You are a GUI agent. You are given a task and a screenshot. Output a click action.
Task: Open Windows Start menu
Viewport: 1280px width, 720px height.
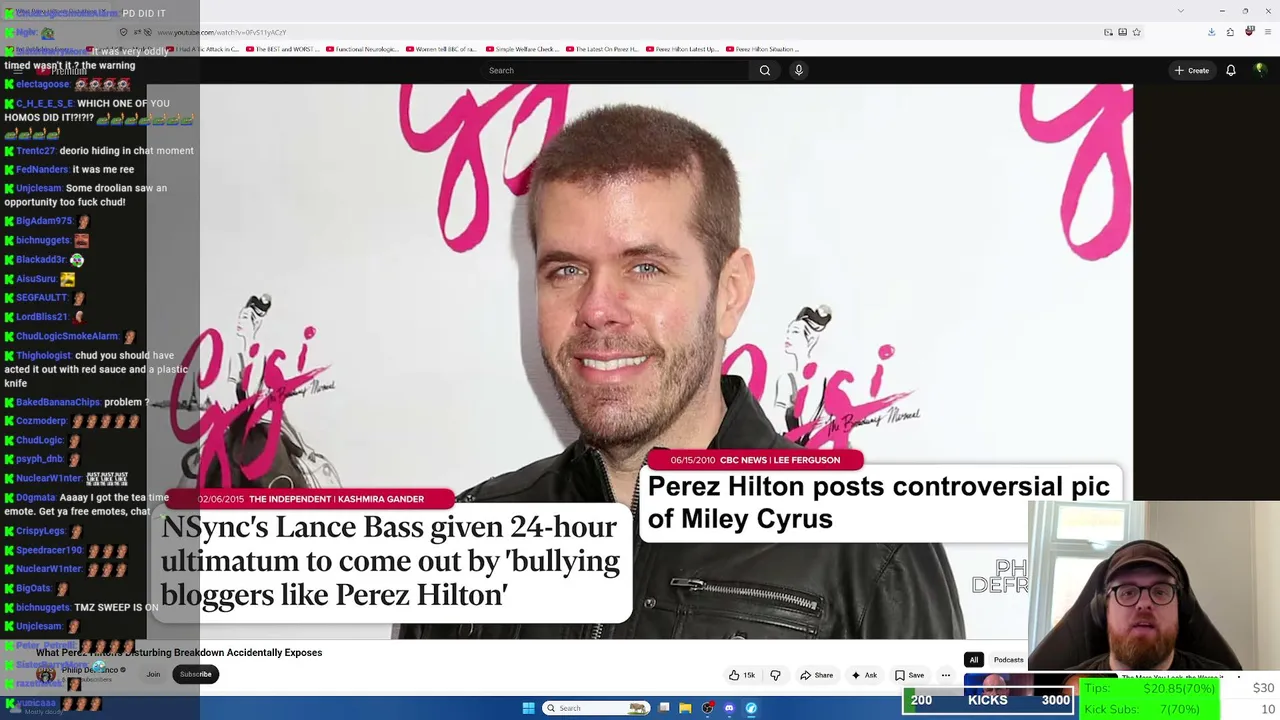tap(528, 708)
